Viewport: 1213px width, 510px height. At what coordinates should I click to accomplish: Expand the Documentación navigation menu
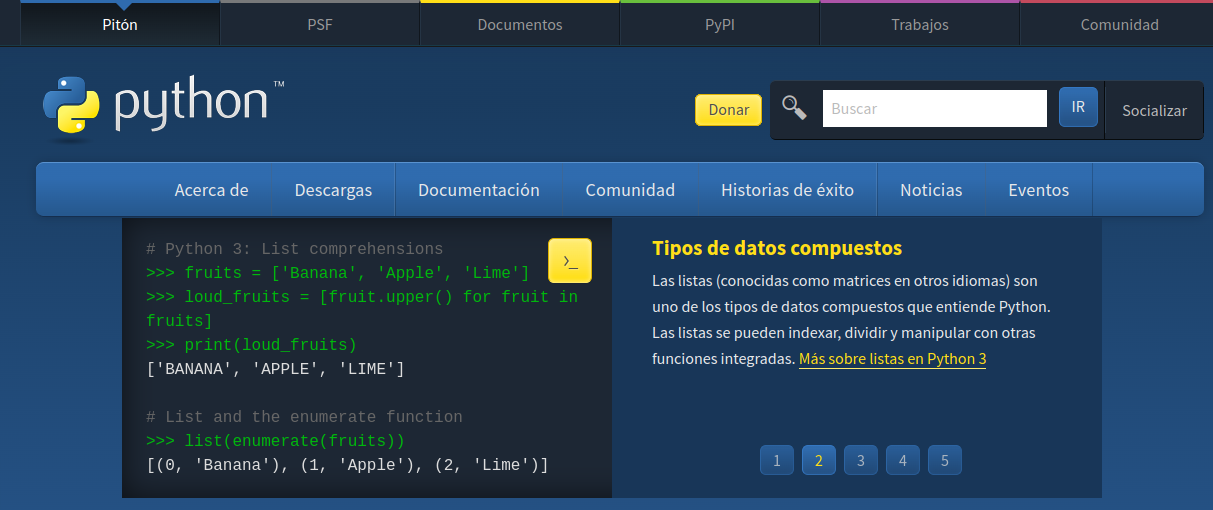pyautogui.click(x=478, y=190)
